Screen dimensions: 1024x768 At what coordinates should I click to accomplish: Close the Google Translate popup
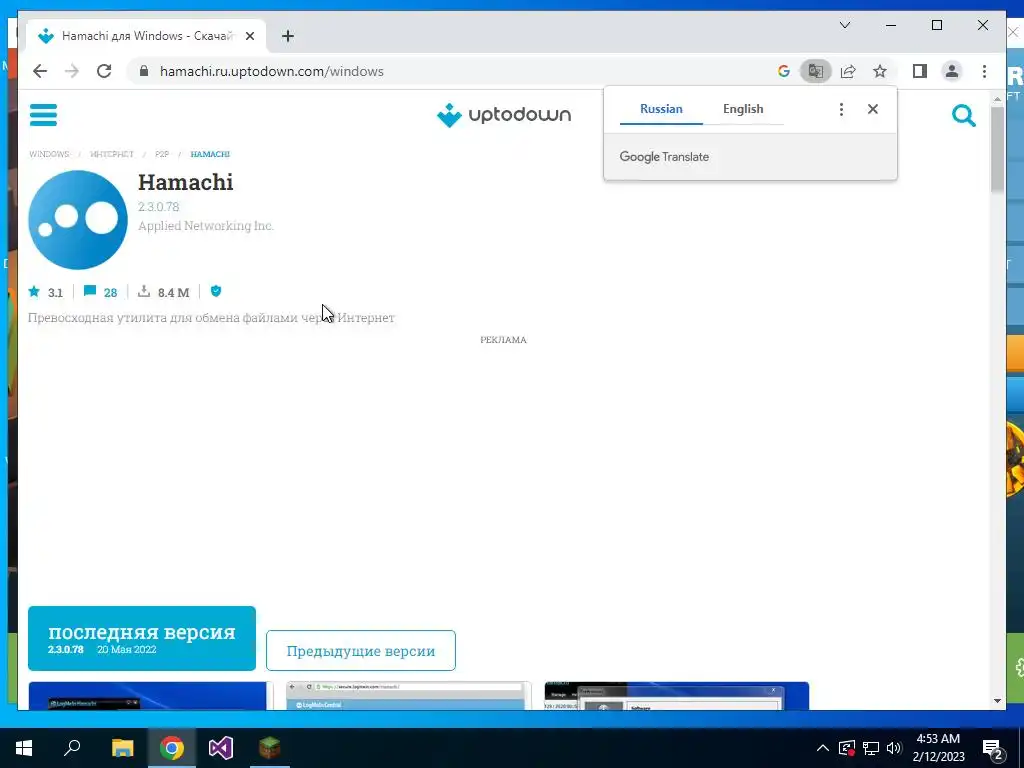pos(872,109)
